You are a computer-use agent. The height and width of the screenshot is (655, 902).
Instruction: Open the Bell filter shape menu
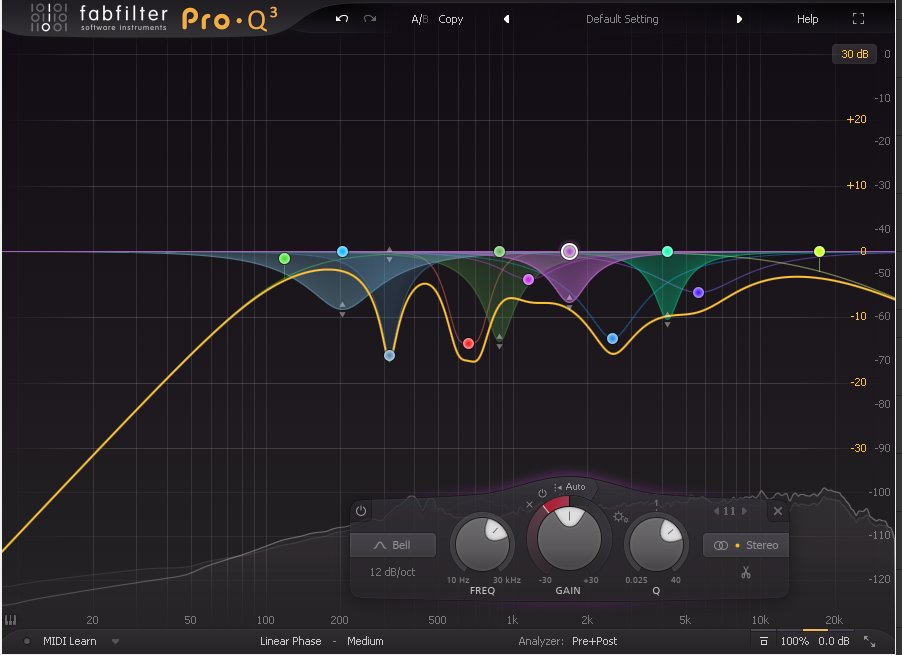tap(393, 545)
